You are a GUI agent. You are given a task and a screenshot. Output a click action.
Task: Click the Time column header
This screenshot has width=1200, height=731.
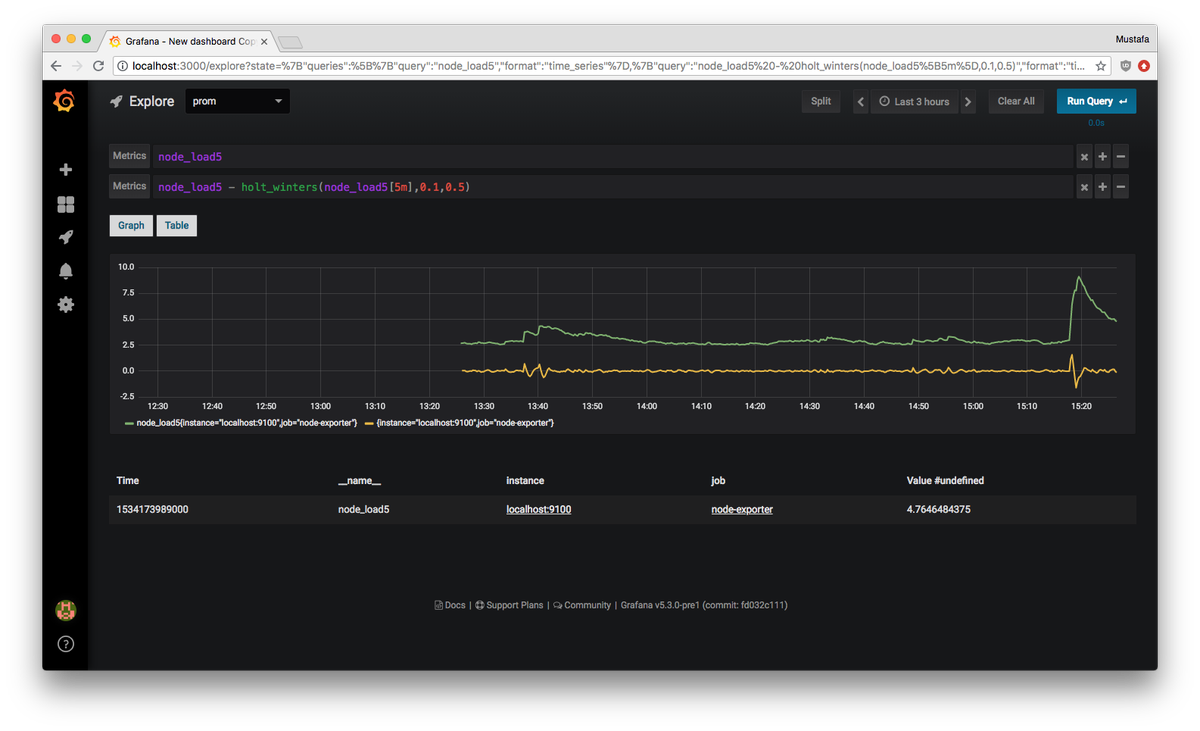point(128,481)
